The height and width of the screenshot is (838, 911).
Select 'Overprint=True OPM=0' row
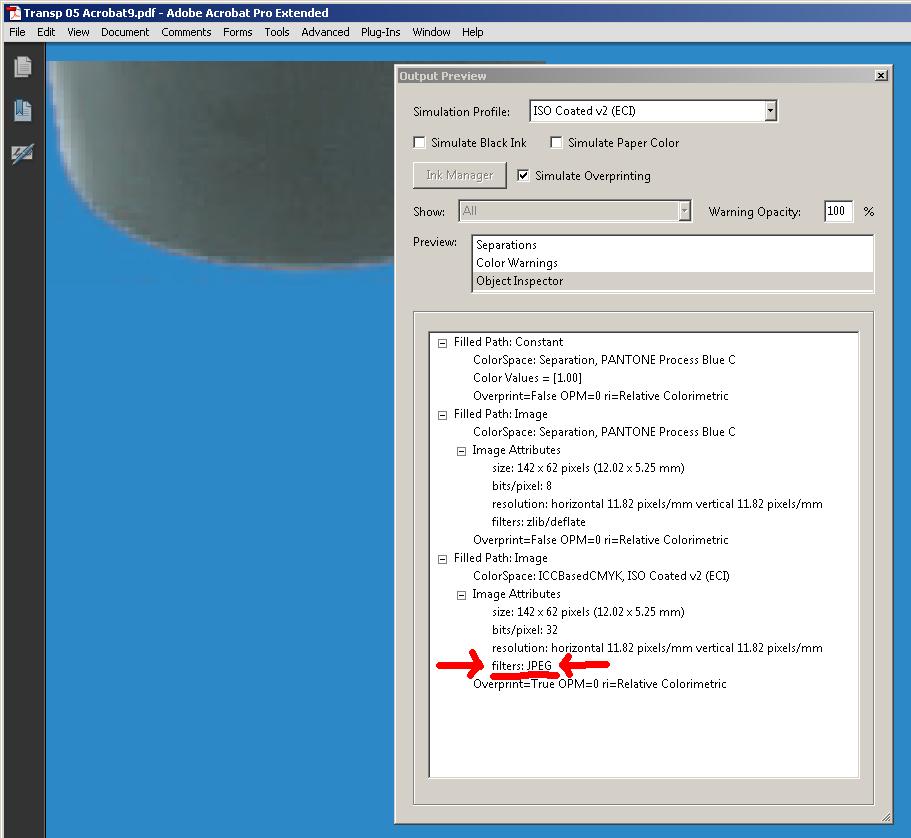pos(599,684)
